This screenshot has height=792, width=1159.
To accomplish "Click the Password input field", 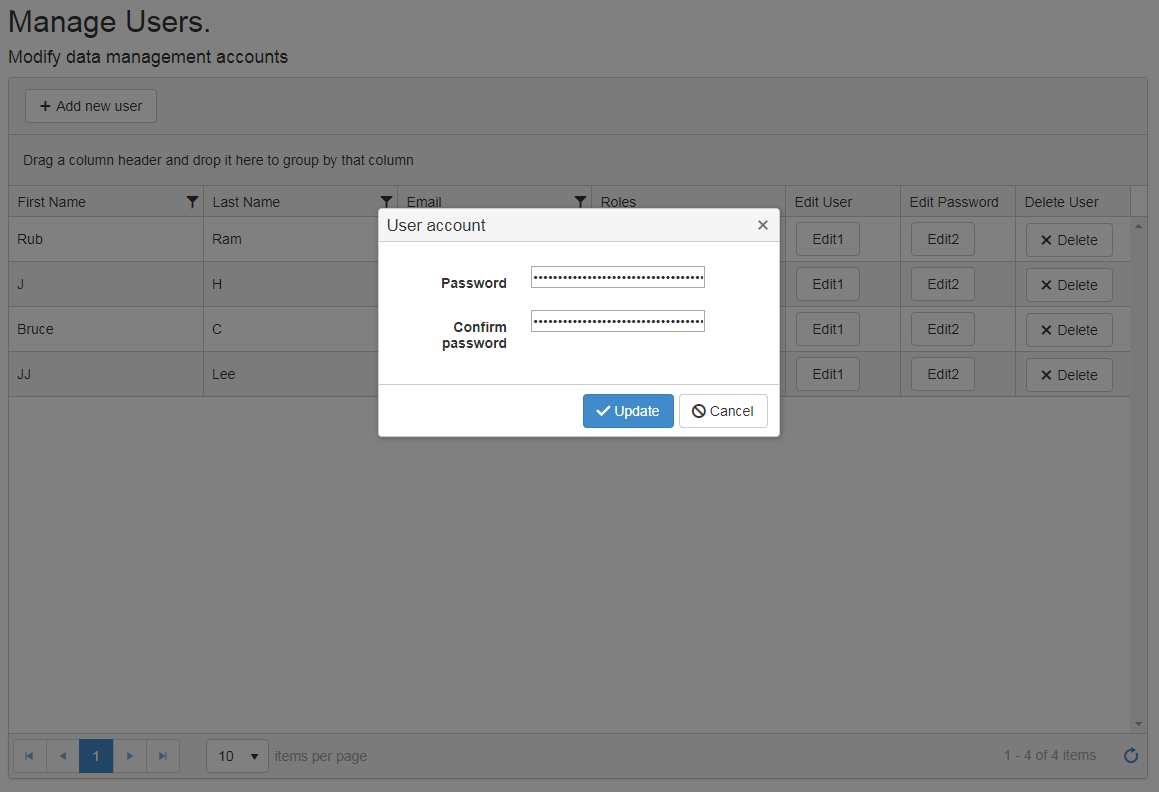I will pos(617,277).
